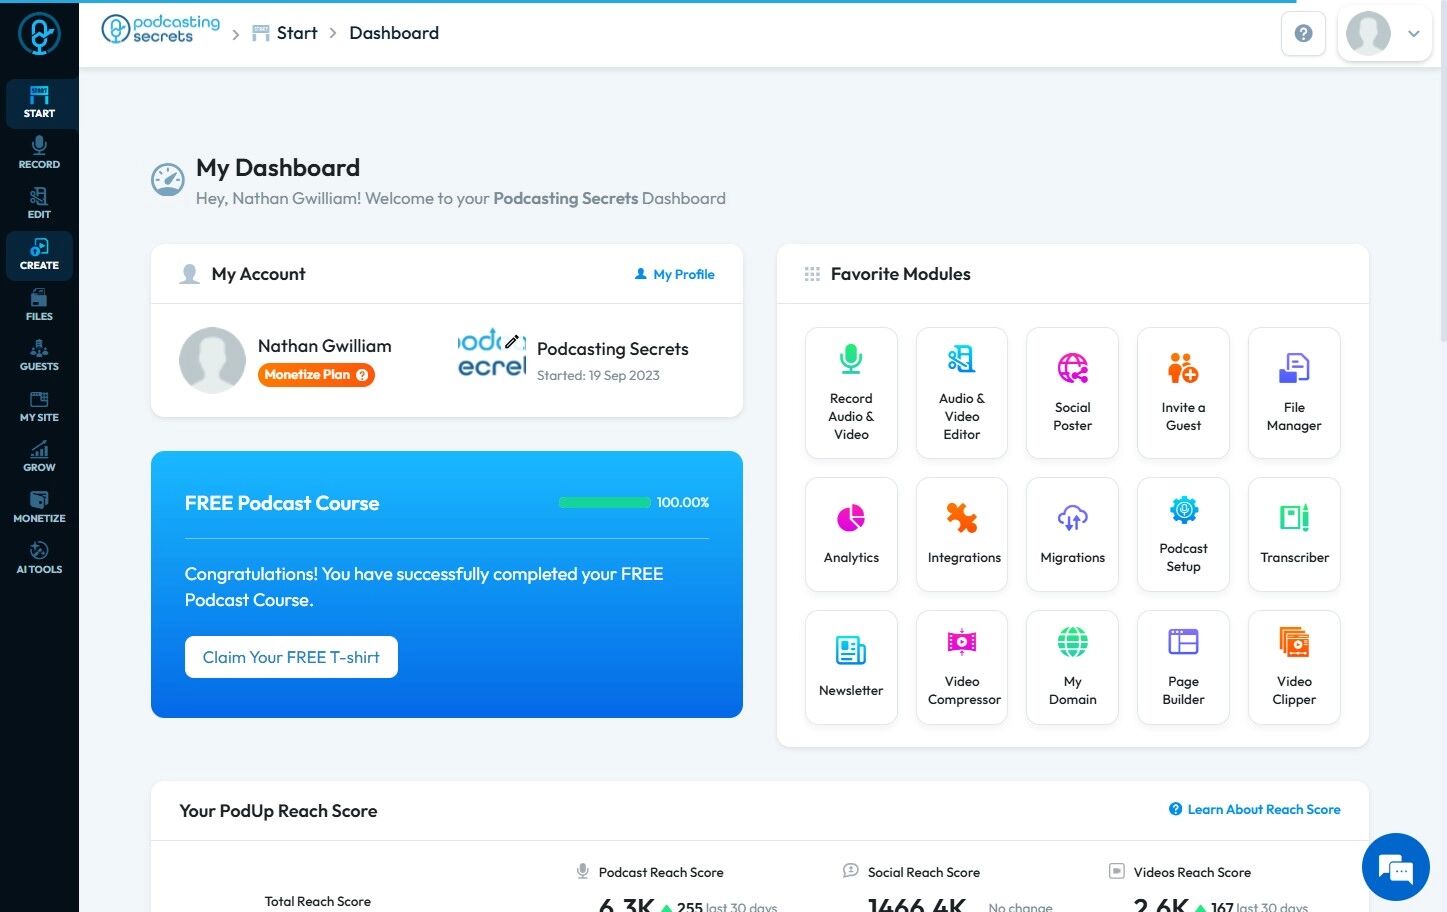Launch the Record Audio & Video module
1447x912 pixels.
point(851,393)
